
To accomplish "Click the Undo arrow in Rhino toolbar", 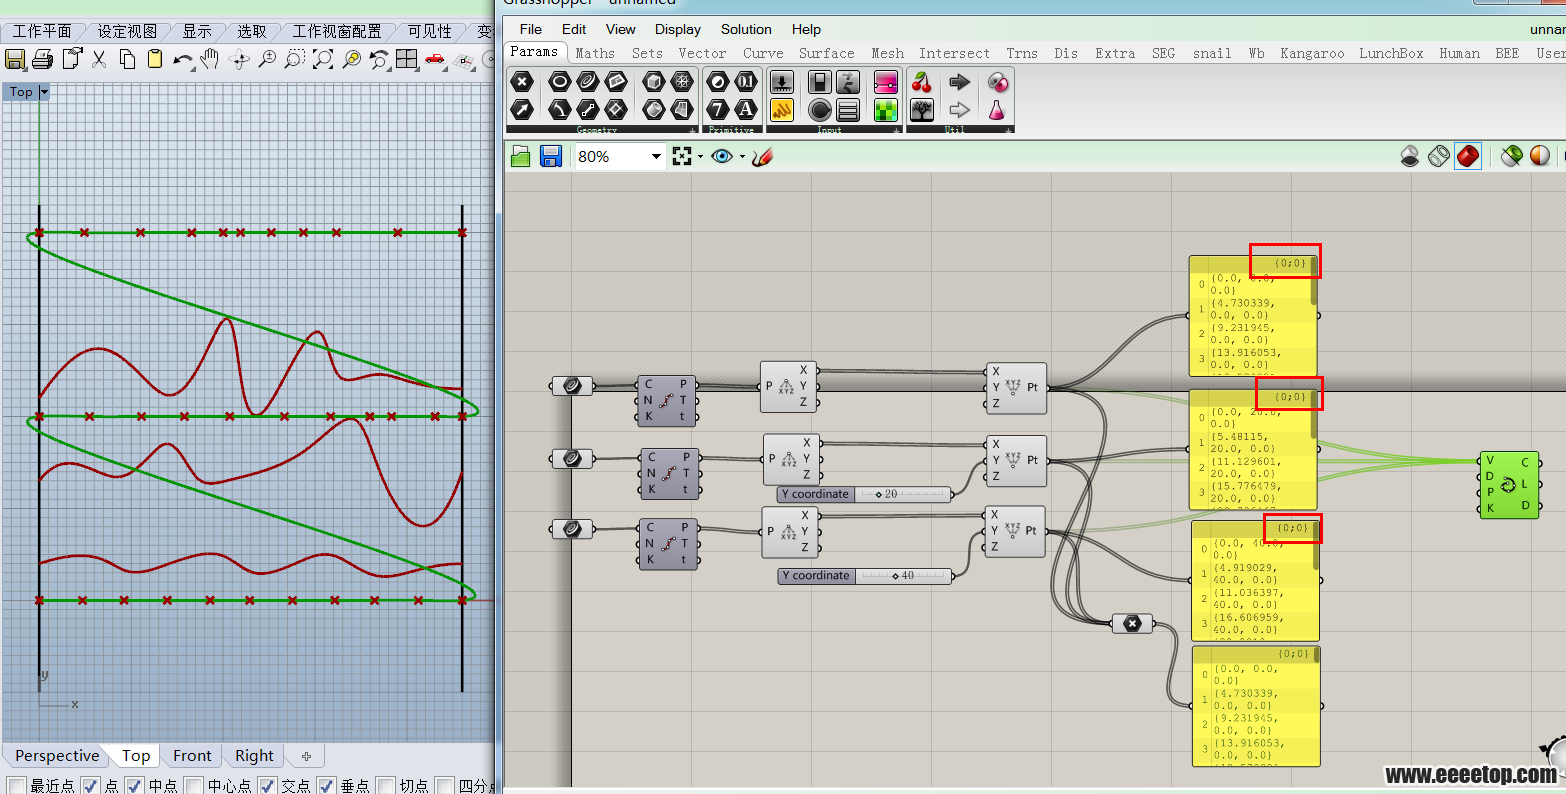I will pyautogui.click(x=183, y=60).
